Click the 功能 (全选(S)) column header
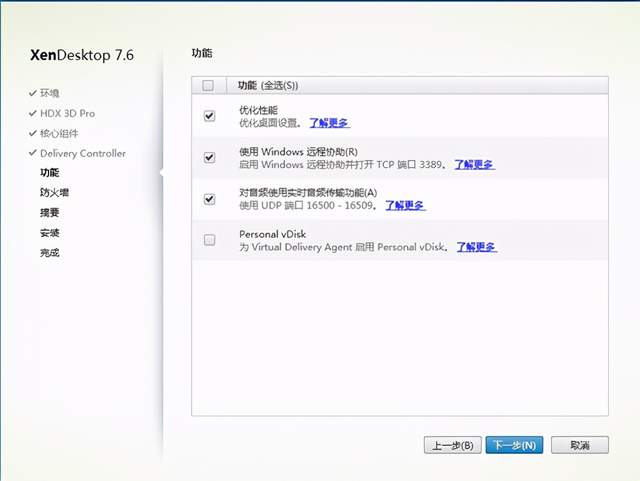 coord(268,86)
